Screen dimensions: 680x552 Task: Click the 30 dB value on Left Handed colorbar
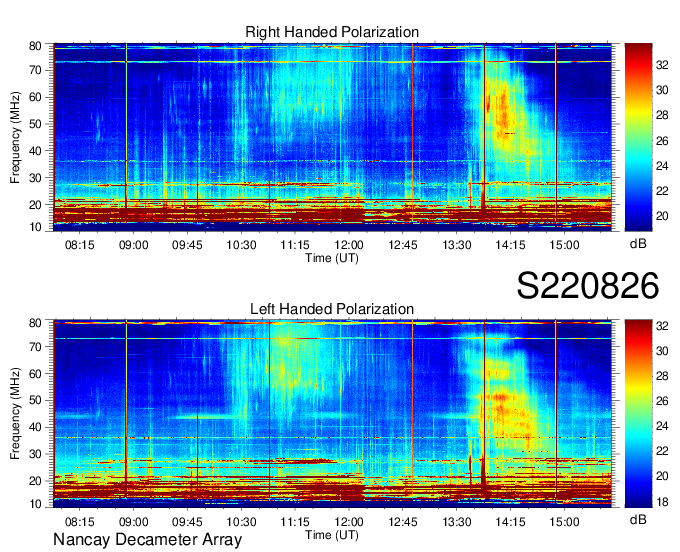[x=662, y=351]
